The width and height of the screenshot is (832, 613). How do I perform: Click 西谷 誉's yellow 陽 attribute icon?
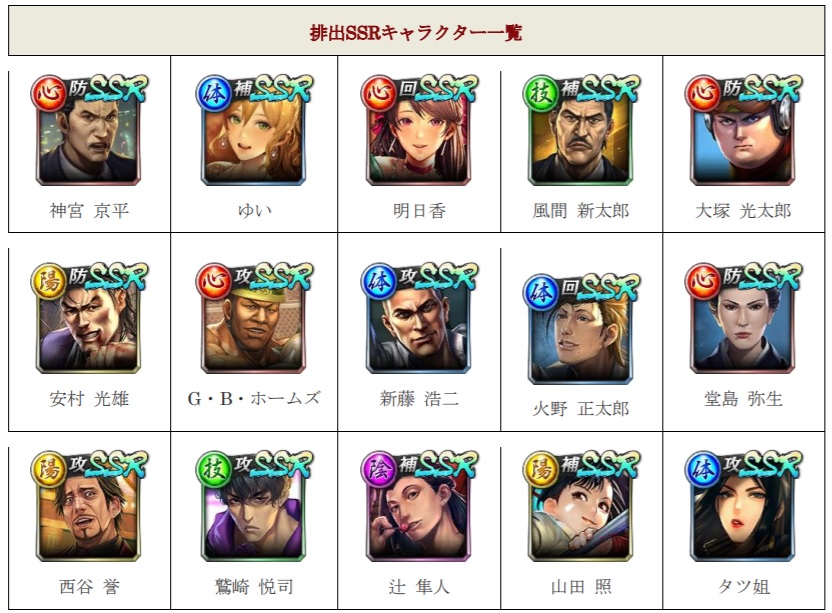48,469
